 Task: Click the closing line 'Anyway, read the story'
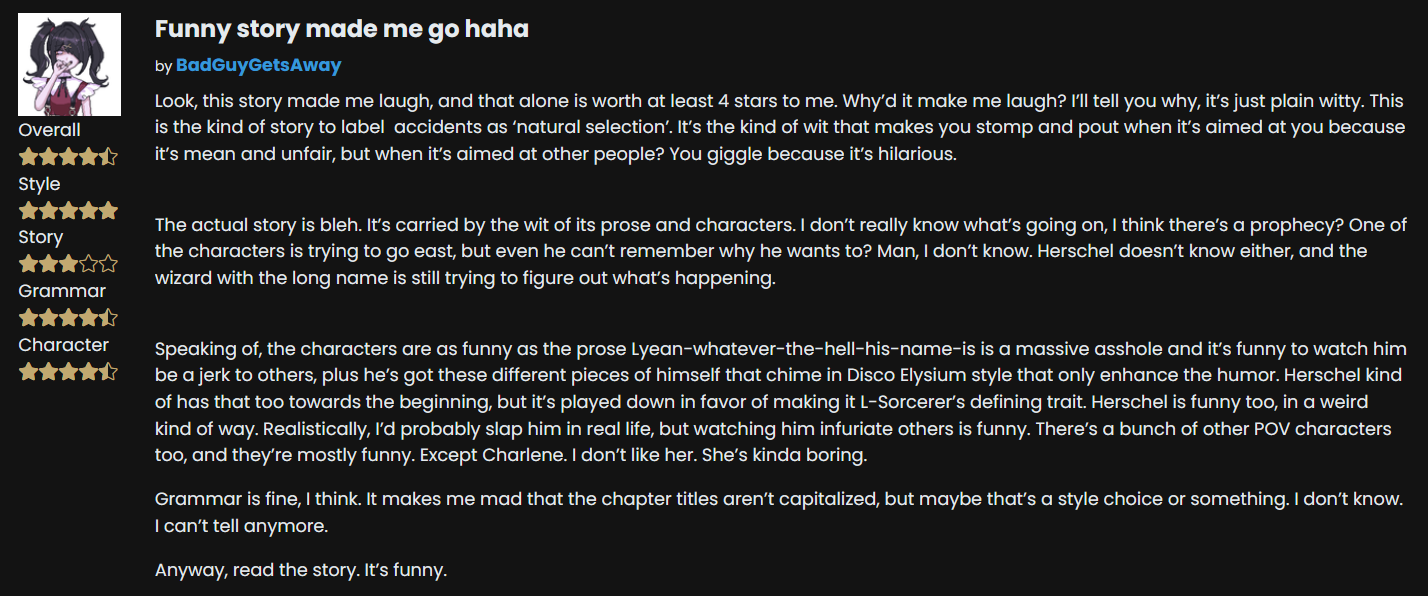click(x=300, y=571)
